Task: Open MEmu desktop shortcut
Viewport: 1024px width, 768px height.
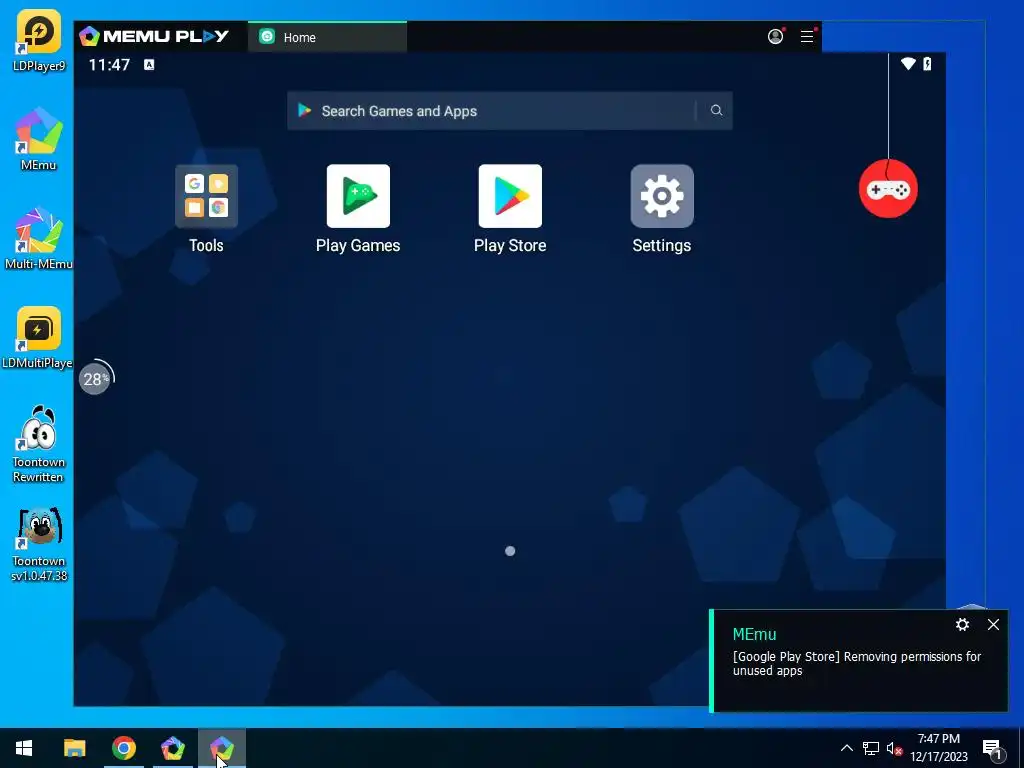Action: [39, 139]
